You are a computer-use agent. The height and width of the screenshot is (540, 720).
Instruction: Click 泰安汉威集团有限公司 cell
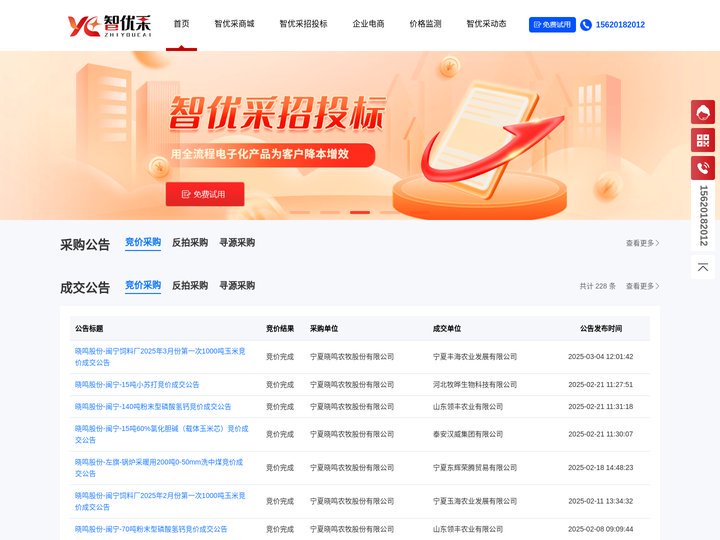[x=468, y=434]
